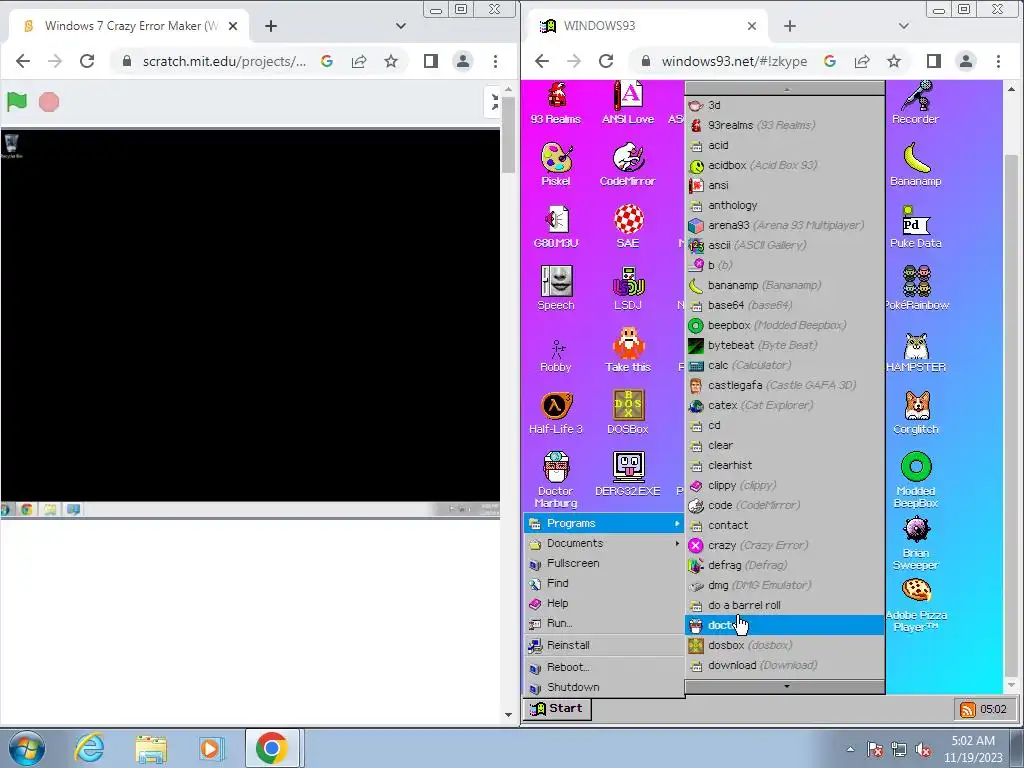Screen dimensions: 1024x768
Task: Open the HAMPSTER desktop icon
Action: pyautogui.click(x=916, y=351)
